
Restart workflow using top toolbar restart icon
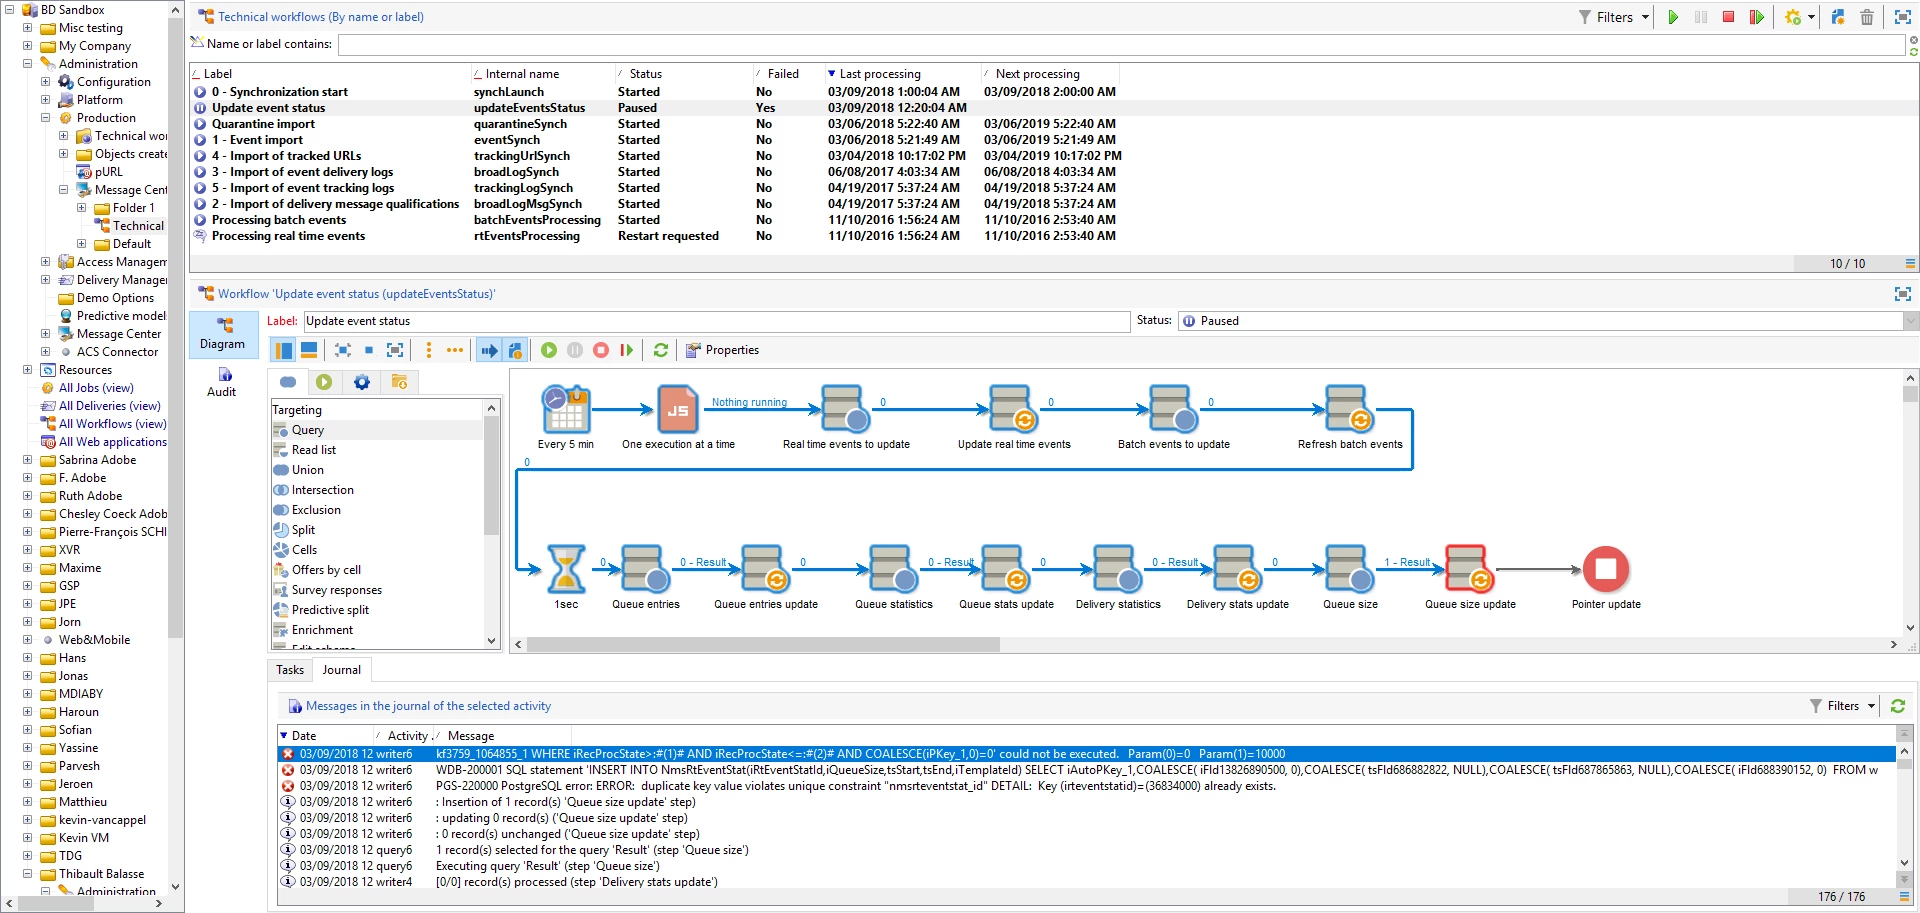(x=1756, y=17)
